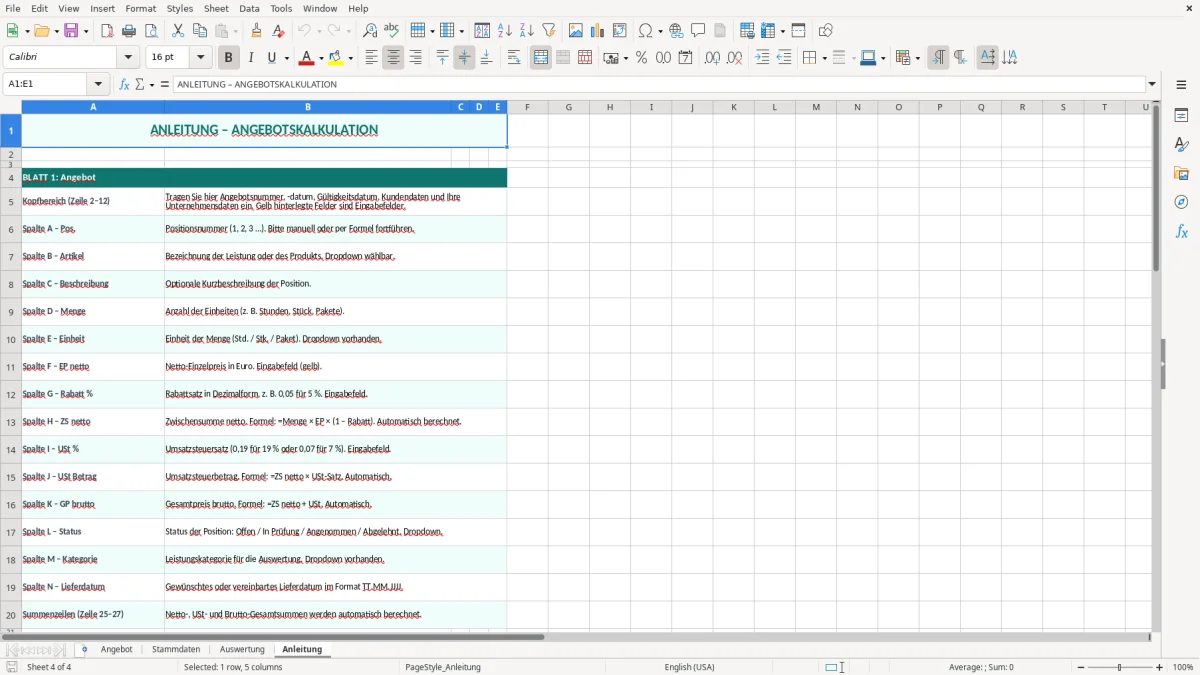Apply the yellow background color

tap(336, 58)
